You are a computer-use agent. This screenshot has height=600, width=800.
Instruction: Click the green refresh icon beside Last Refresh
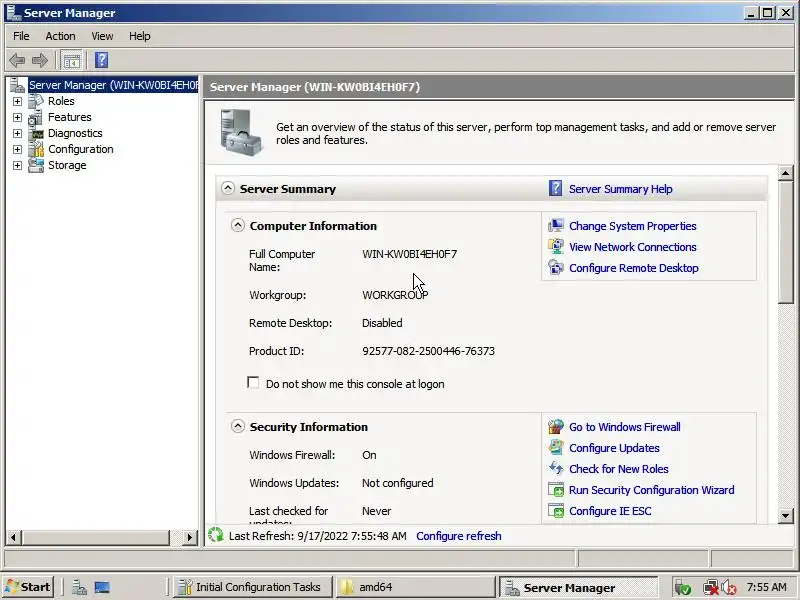[216, 535]
